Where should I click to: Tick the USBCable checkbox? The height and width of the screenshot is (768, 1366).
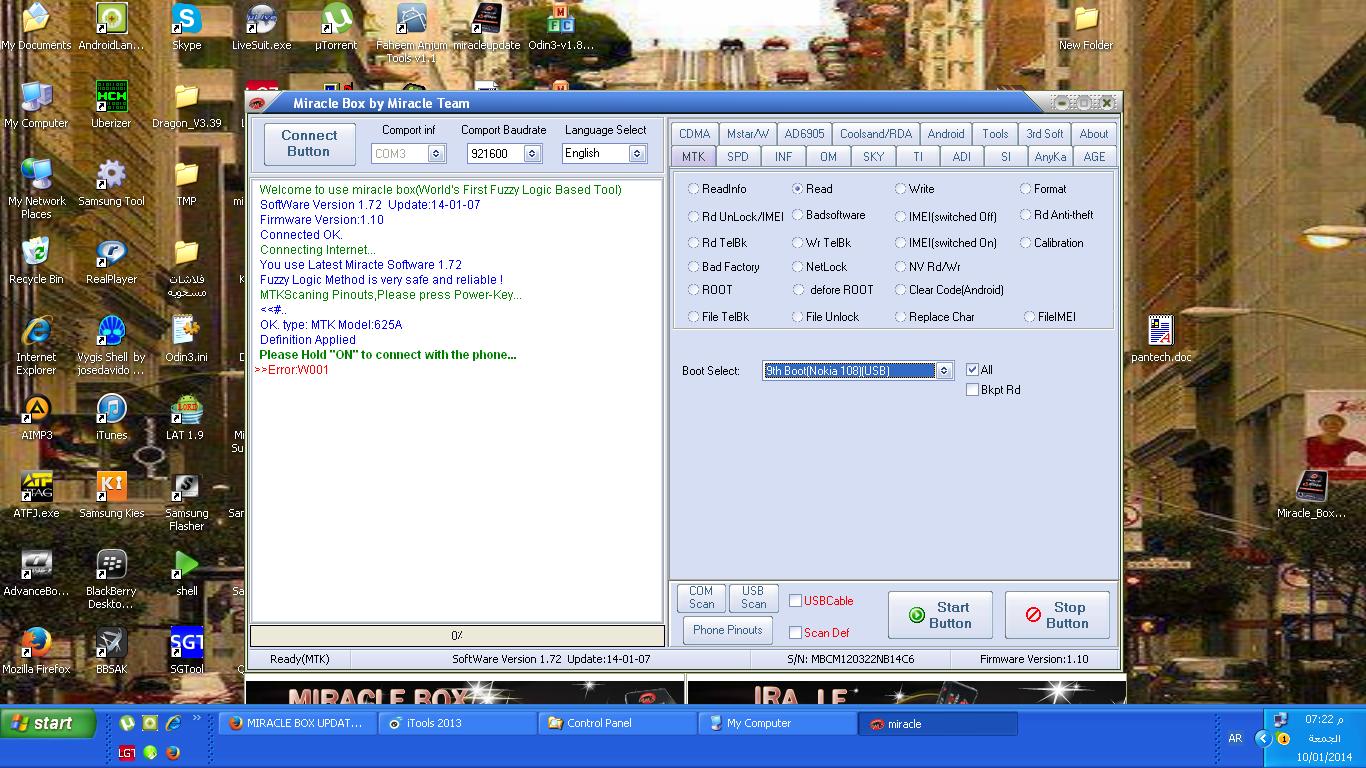(795, 601)
